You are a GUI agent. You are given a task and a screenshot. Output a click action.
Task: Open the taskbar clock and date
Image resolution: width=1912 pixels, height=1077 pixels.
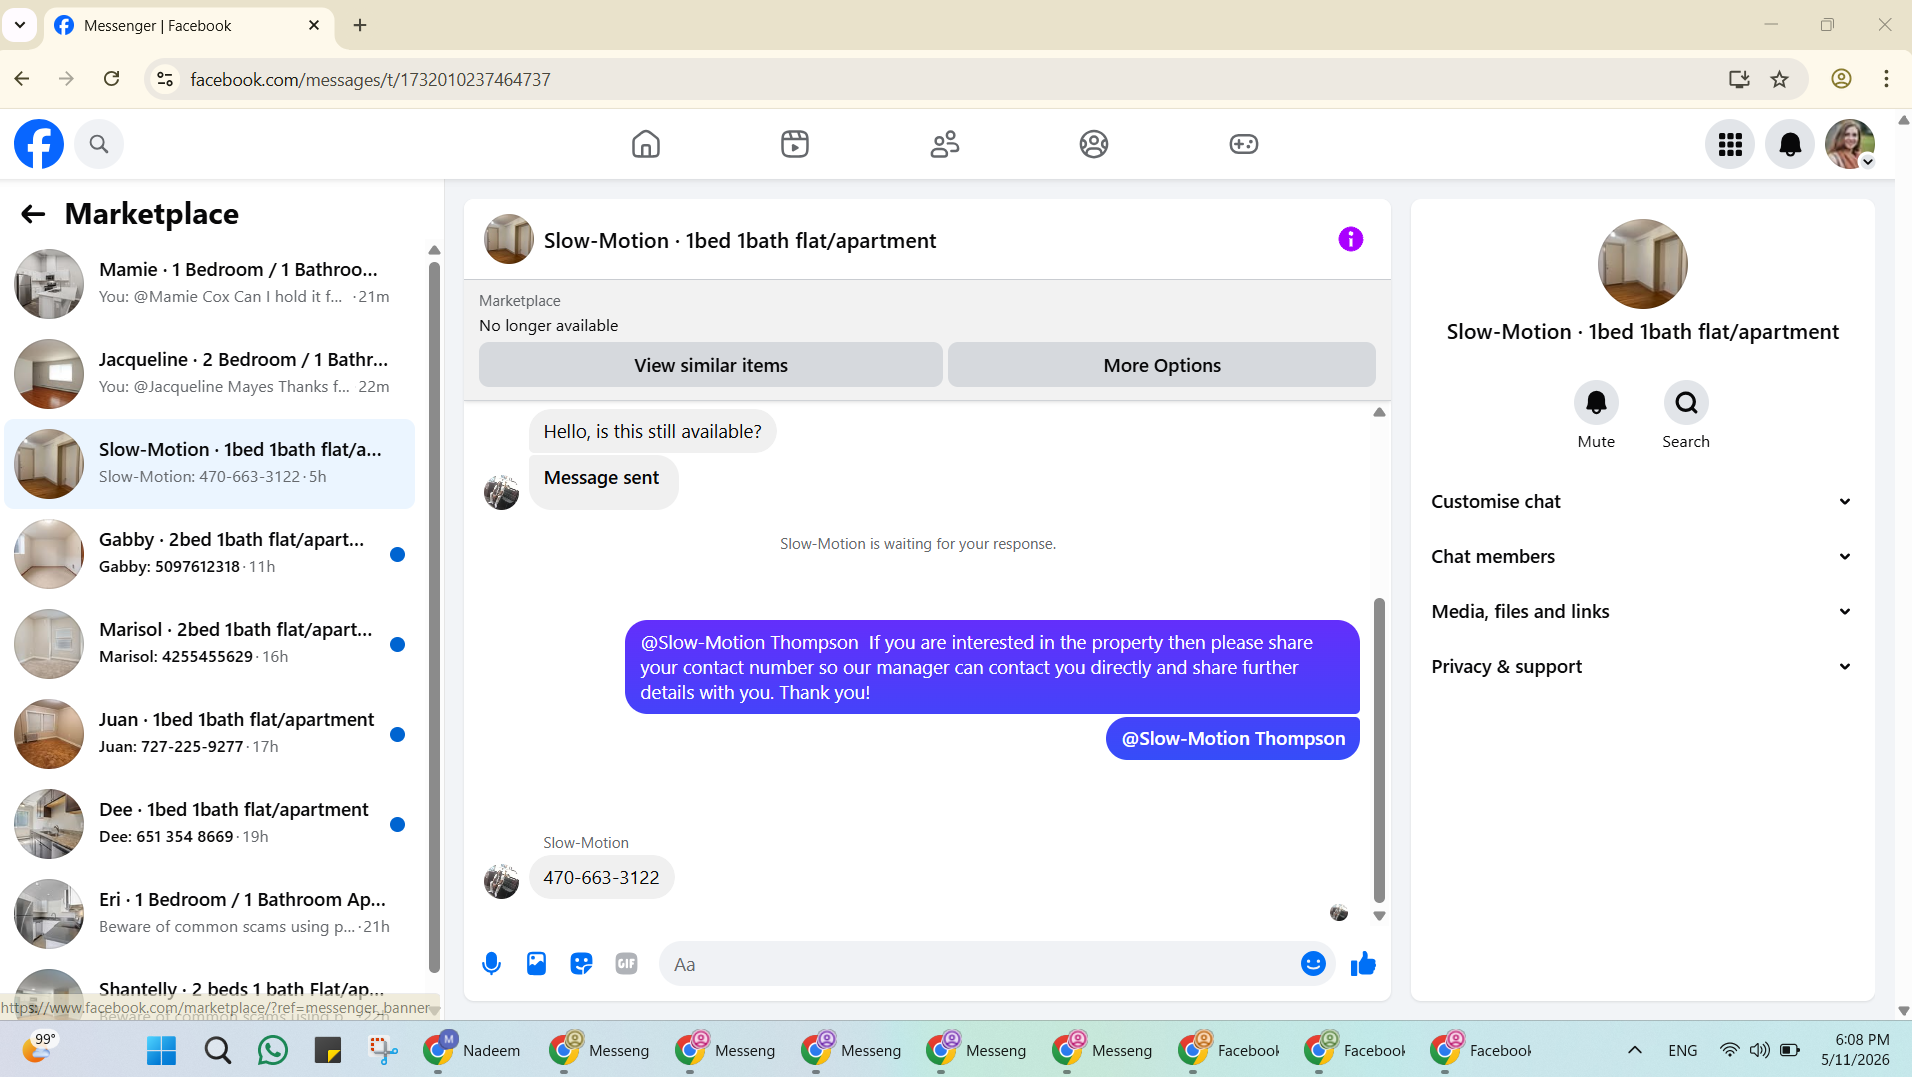coord(1855,1050)
